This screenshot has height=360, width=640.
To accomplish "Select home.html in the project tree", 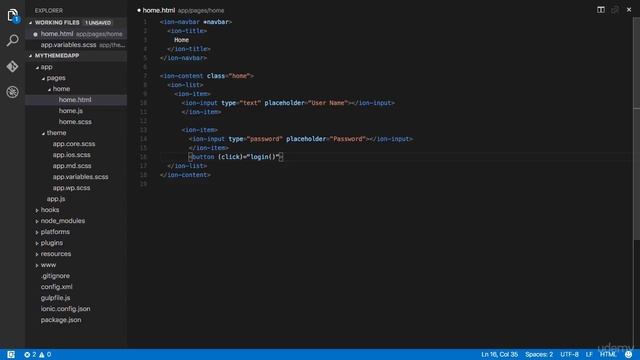I will (76, 100).
